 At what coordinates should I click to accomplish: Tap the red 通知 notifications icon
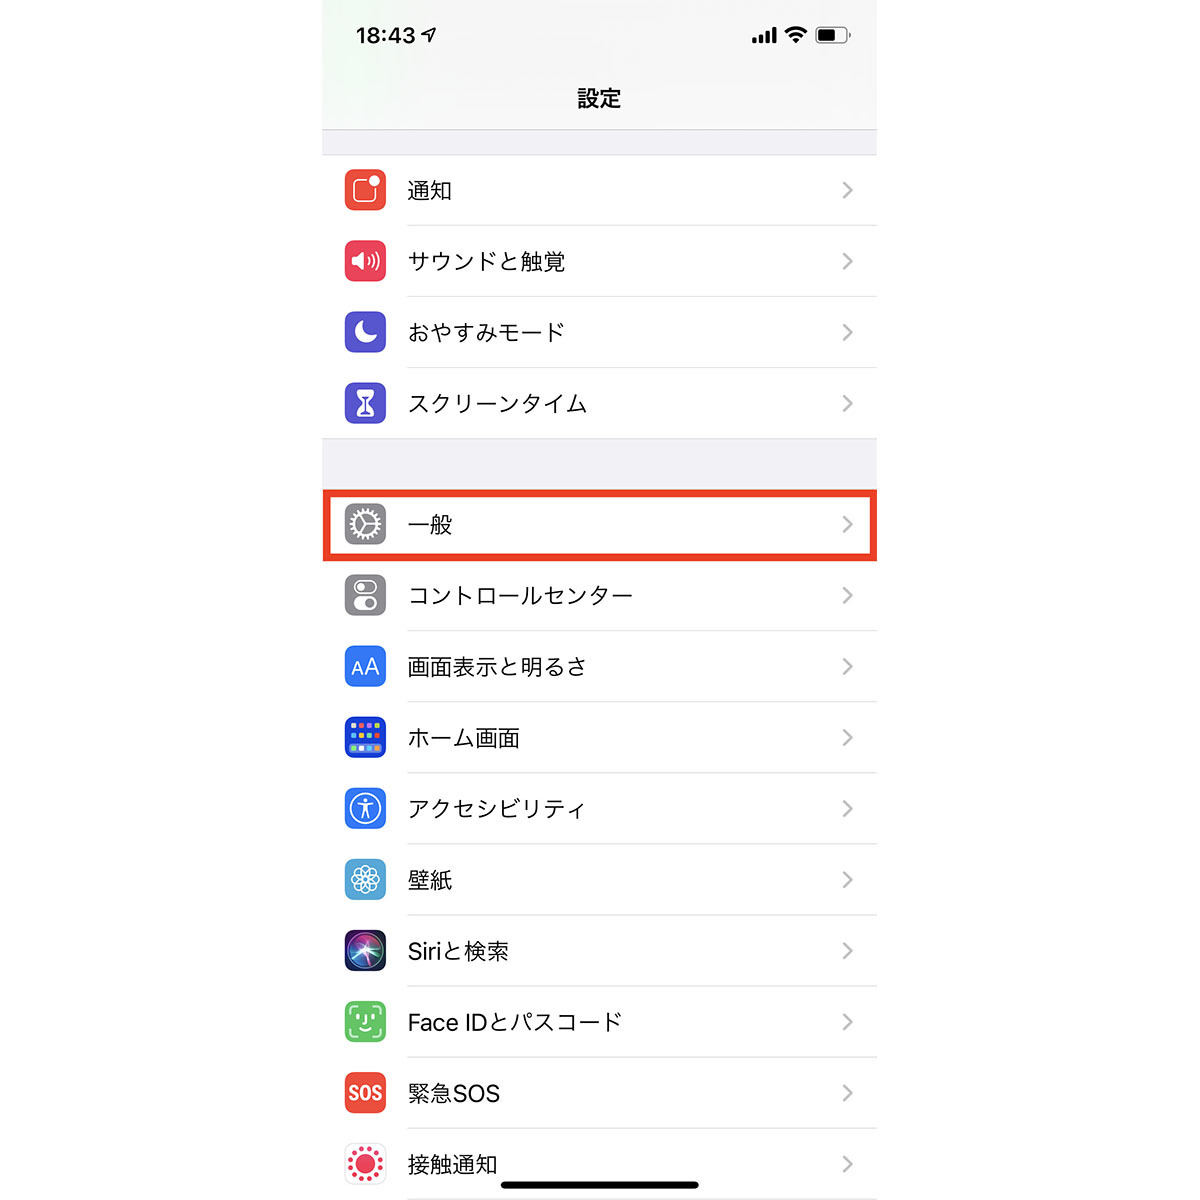pyautogui.click(x=365, y=190)
